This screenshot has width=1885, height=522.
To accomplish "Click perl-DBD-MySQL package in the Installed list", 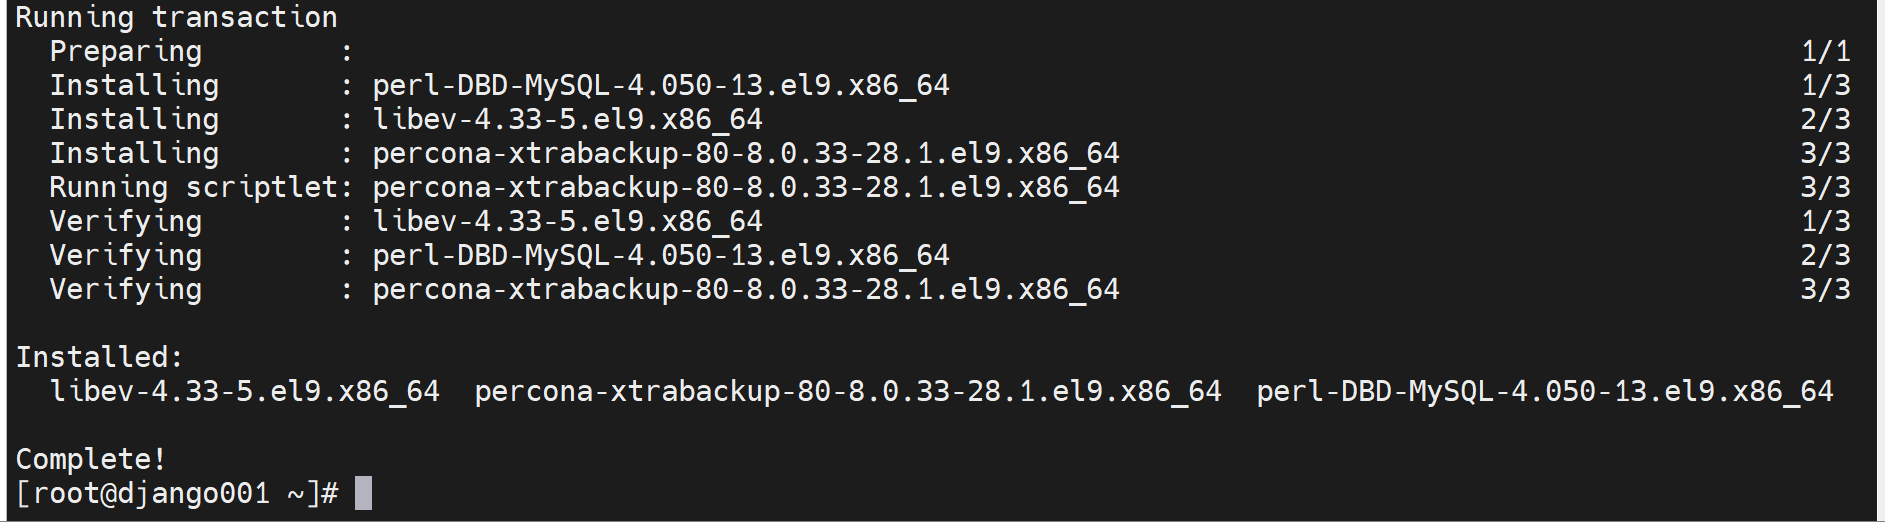I will 1544,391.
